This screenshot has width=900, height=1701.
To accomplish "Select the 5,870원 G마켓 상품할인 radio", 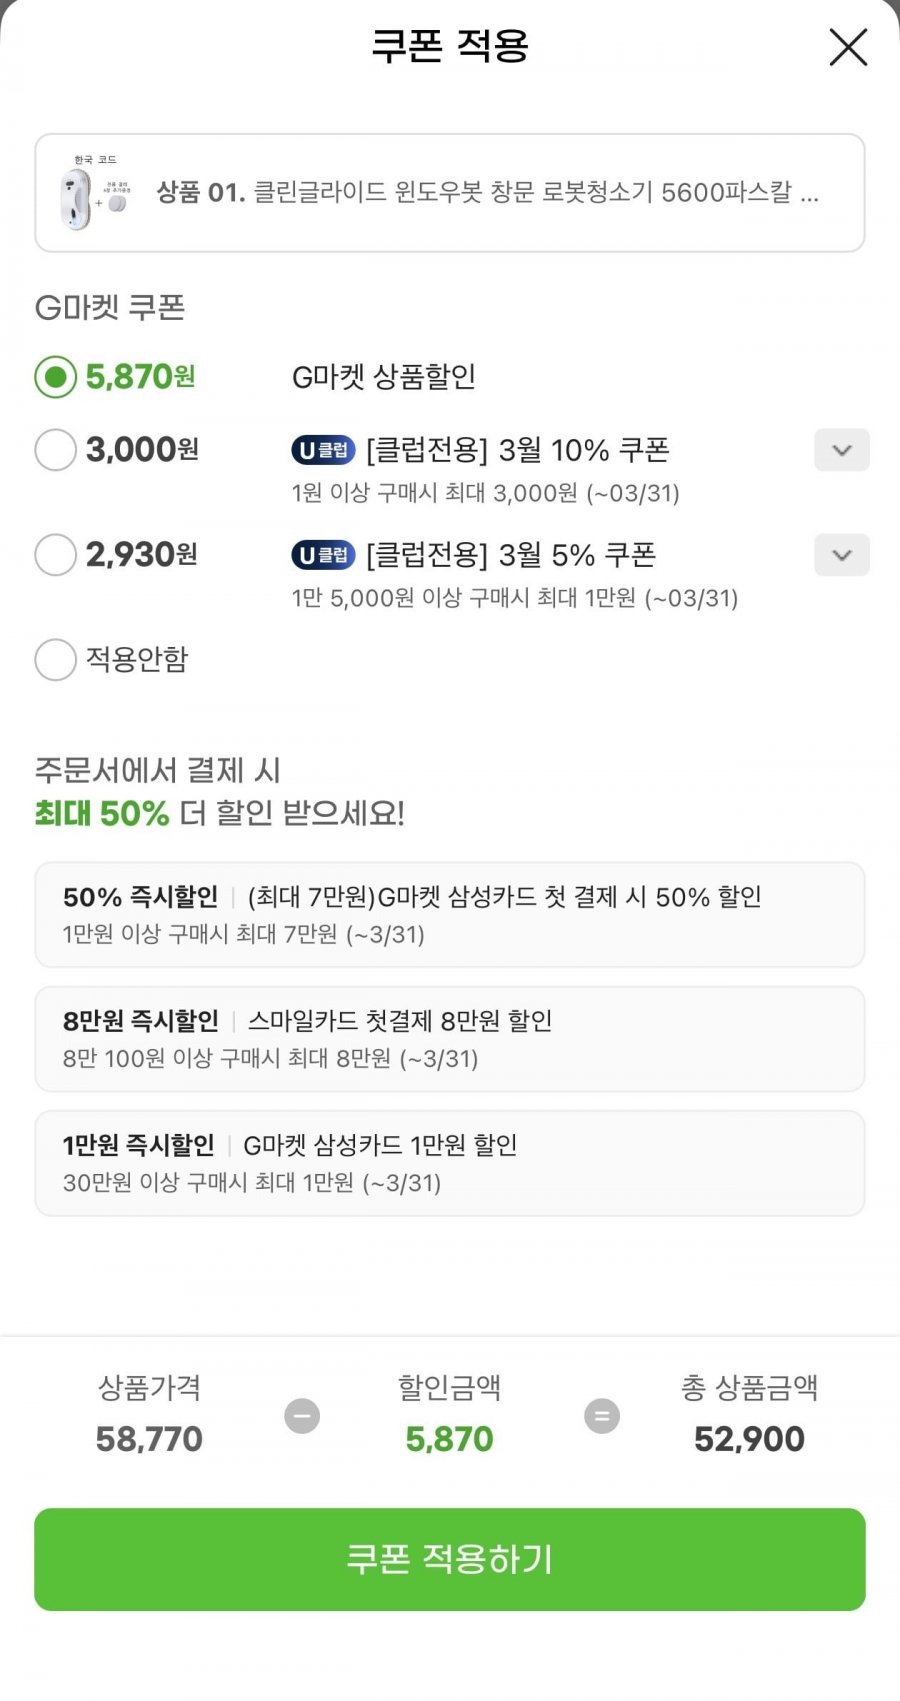I will (56, 377).
